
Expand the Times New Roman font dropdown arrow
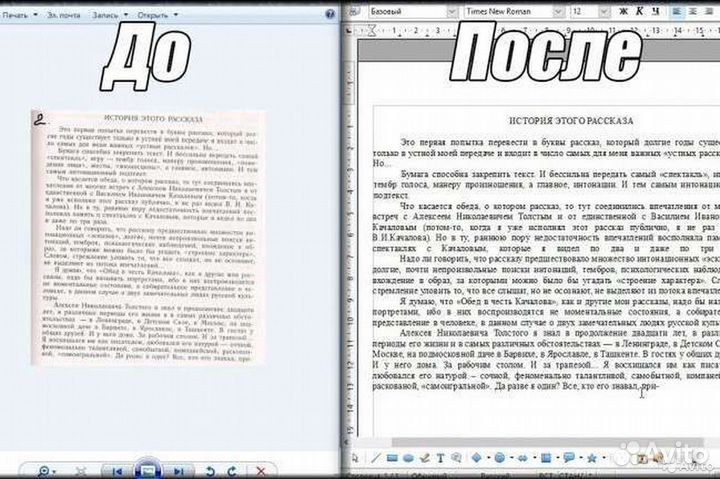click(558, 11)
